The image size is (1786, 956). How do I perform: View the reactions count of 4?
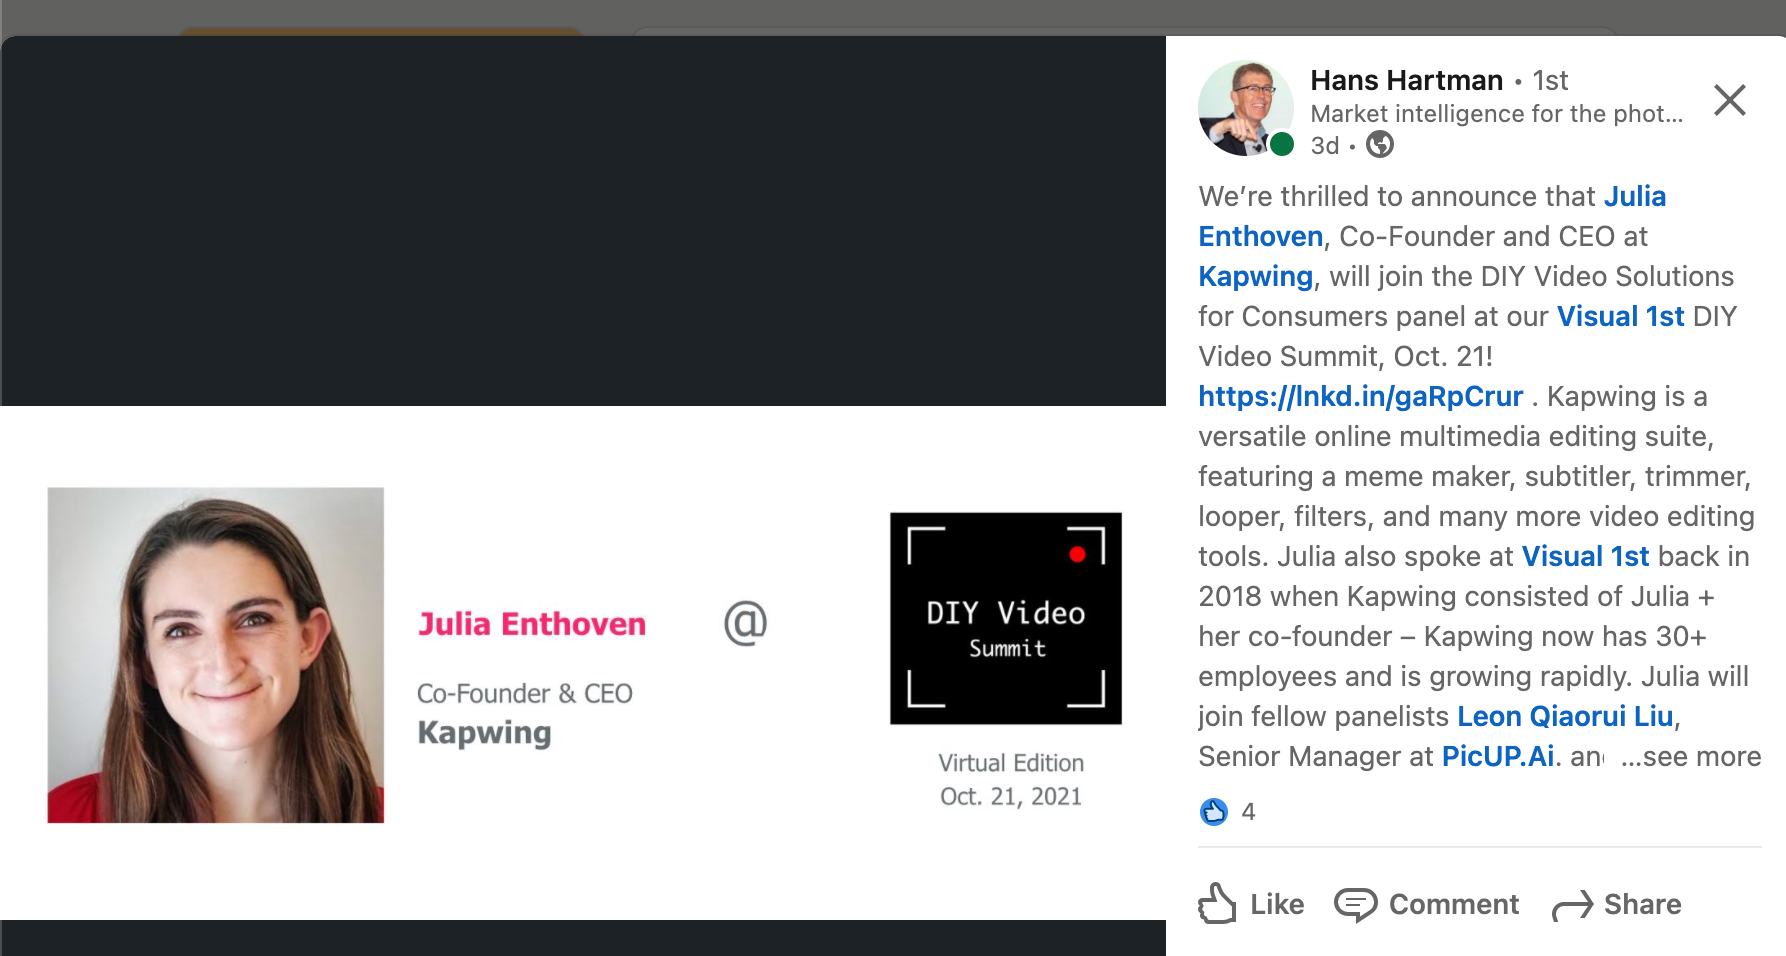(1248, 811)
